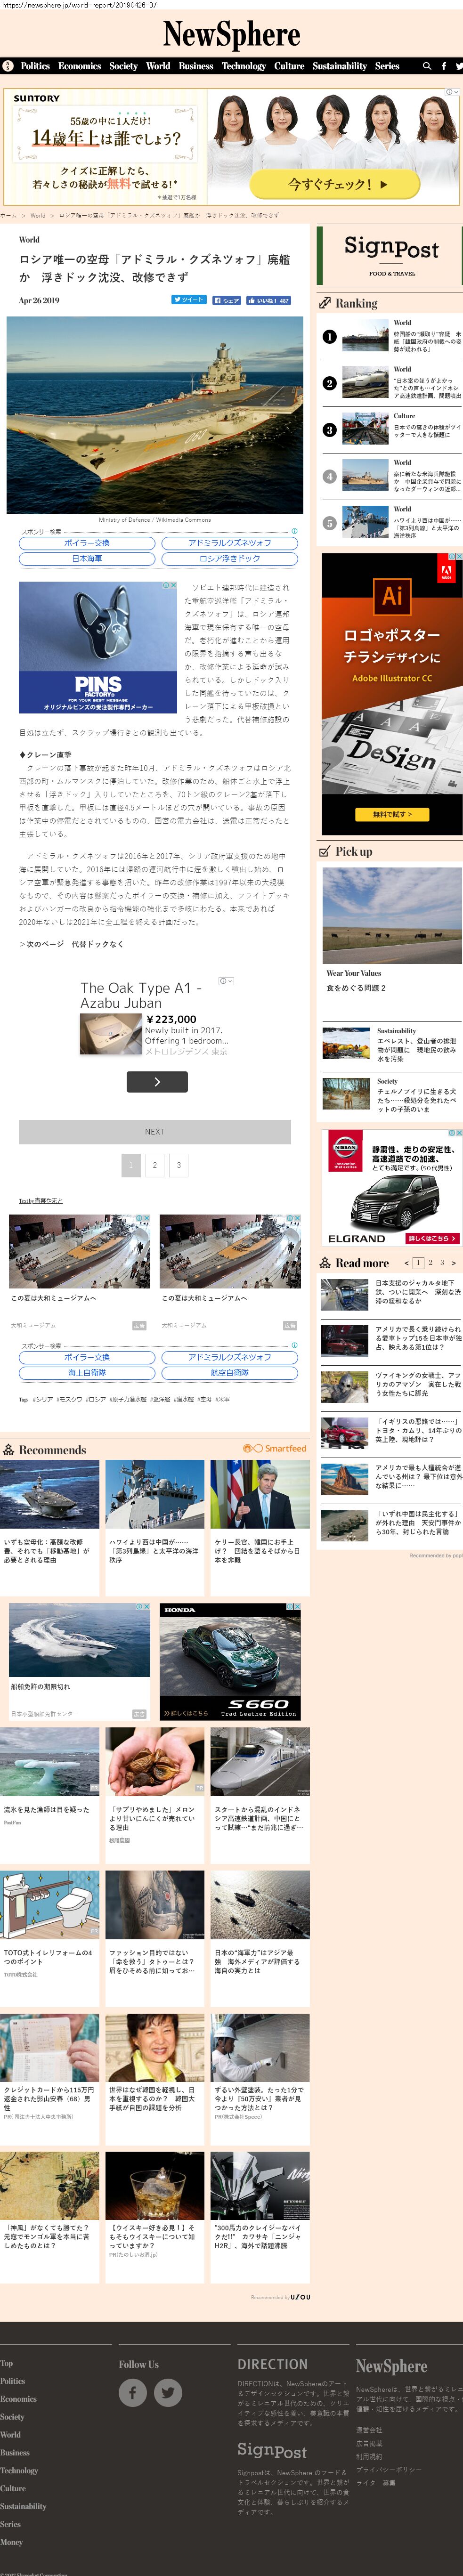The height and width of the screenshot is (2576, 463).
Task: Click the Text by 青葉やまと author link
Action: [41, 1200]
